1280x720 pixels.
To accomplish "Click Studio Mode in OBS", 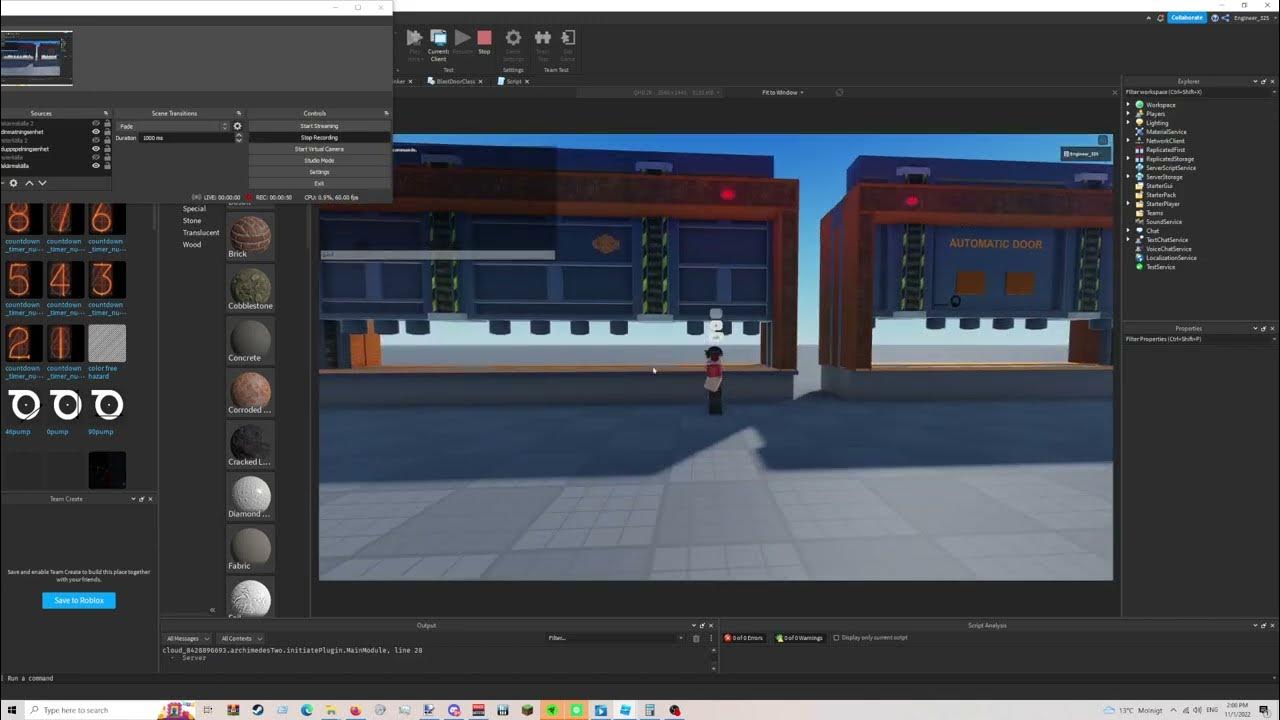I will [319, 161].
